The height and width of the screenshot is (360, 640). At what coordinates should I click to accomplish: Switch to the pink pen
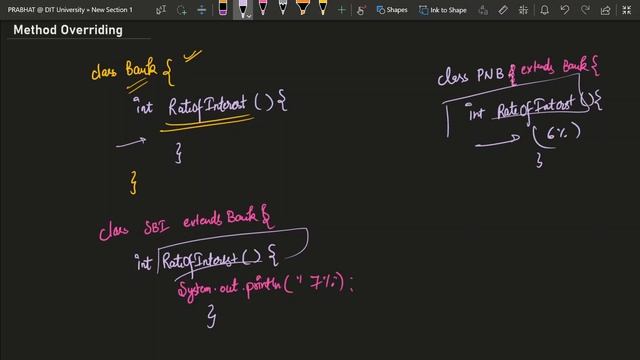click(x=263, y=8)
